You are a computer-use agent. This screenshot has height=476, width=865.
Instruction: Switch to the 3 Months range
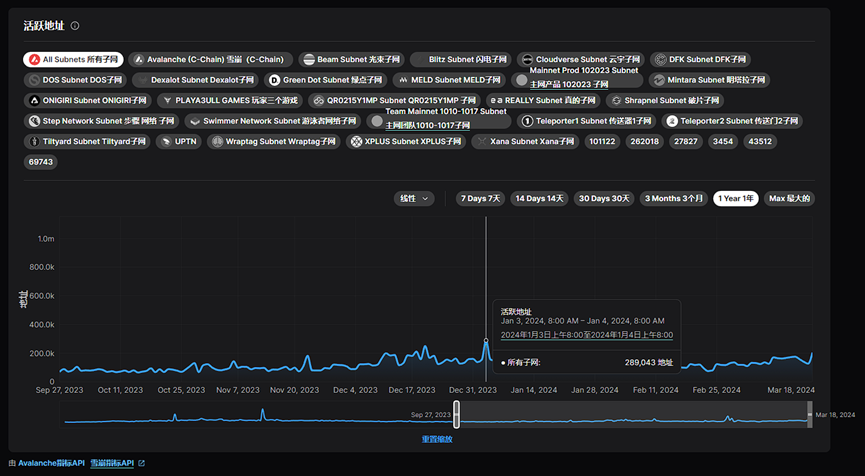click(x=674, y=198)
